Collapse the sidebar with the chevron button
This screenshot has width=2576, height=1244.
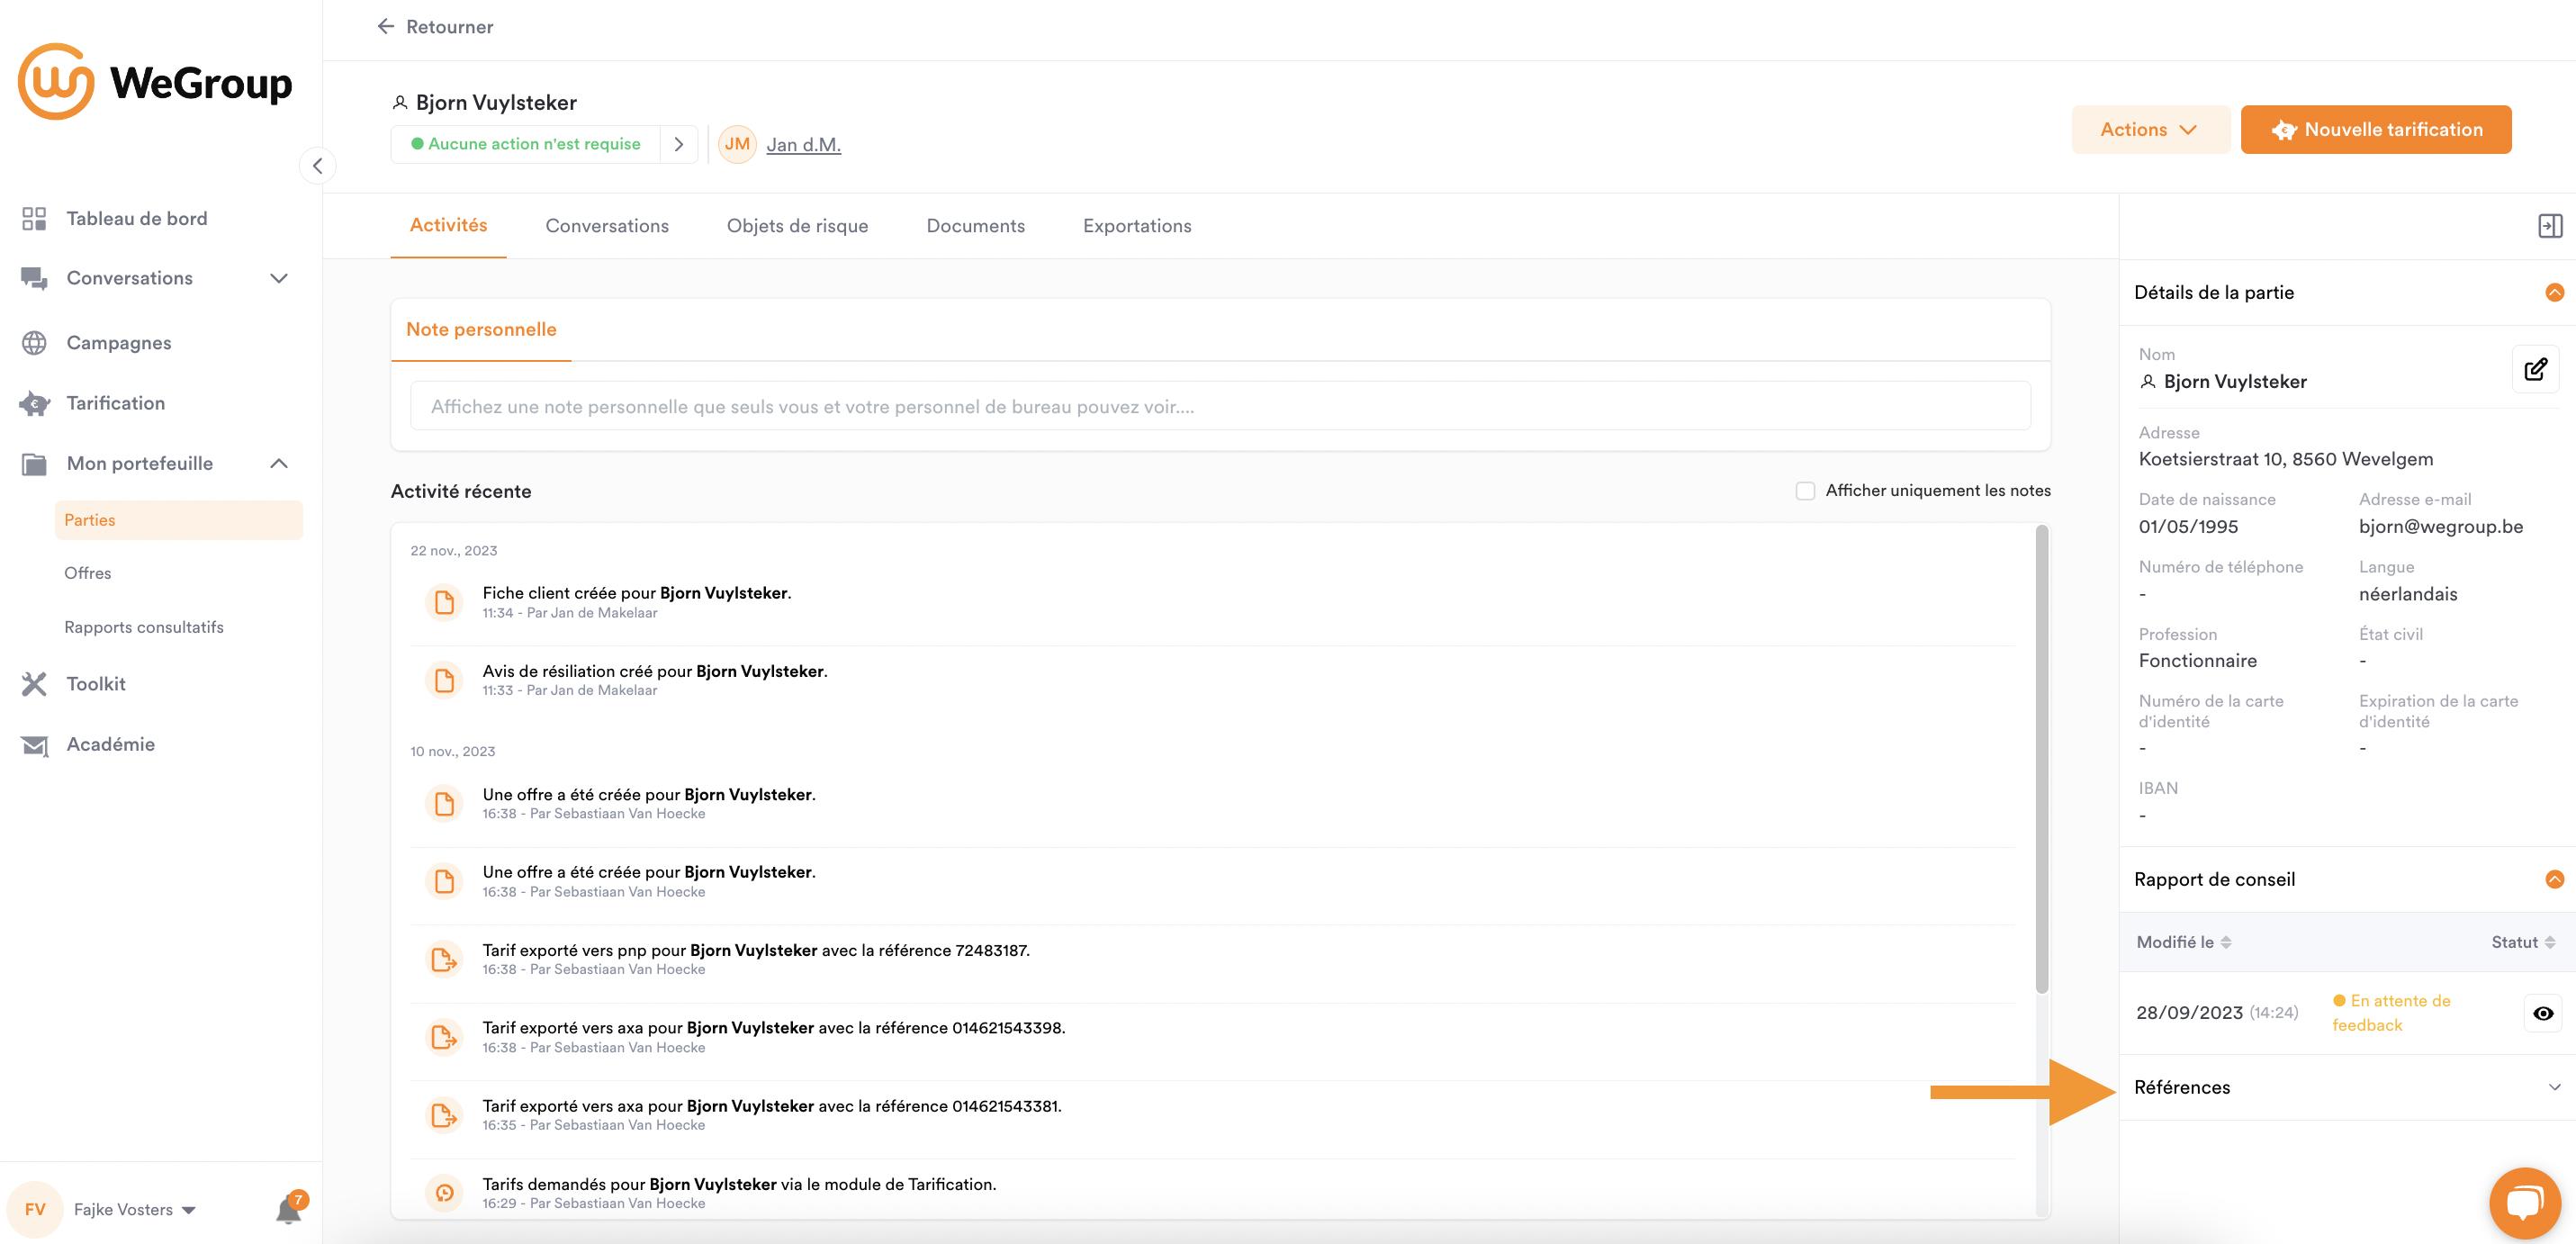click(317, 165)
